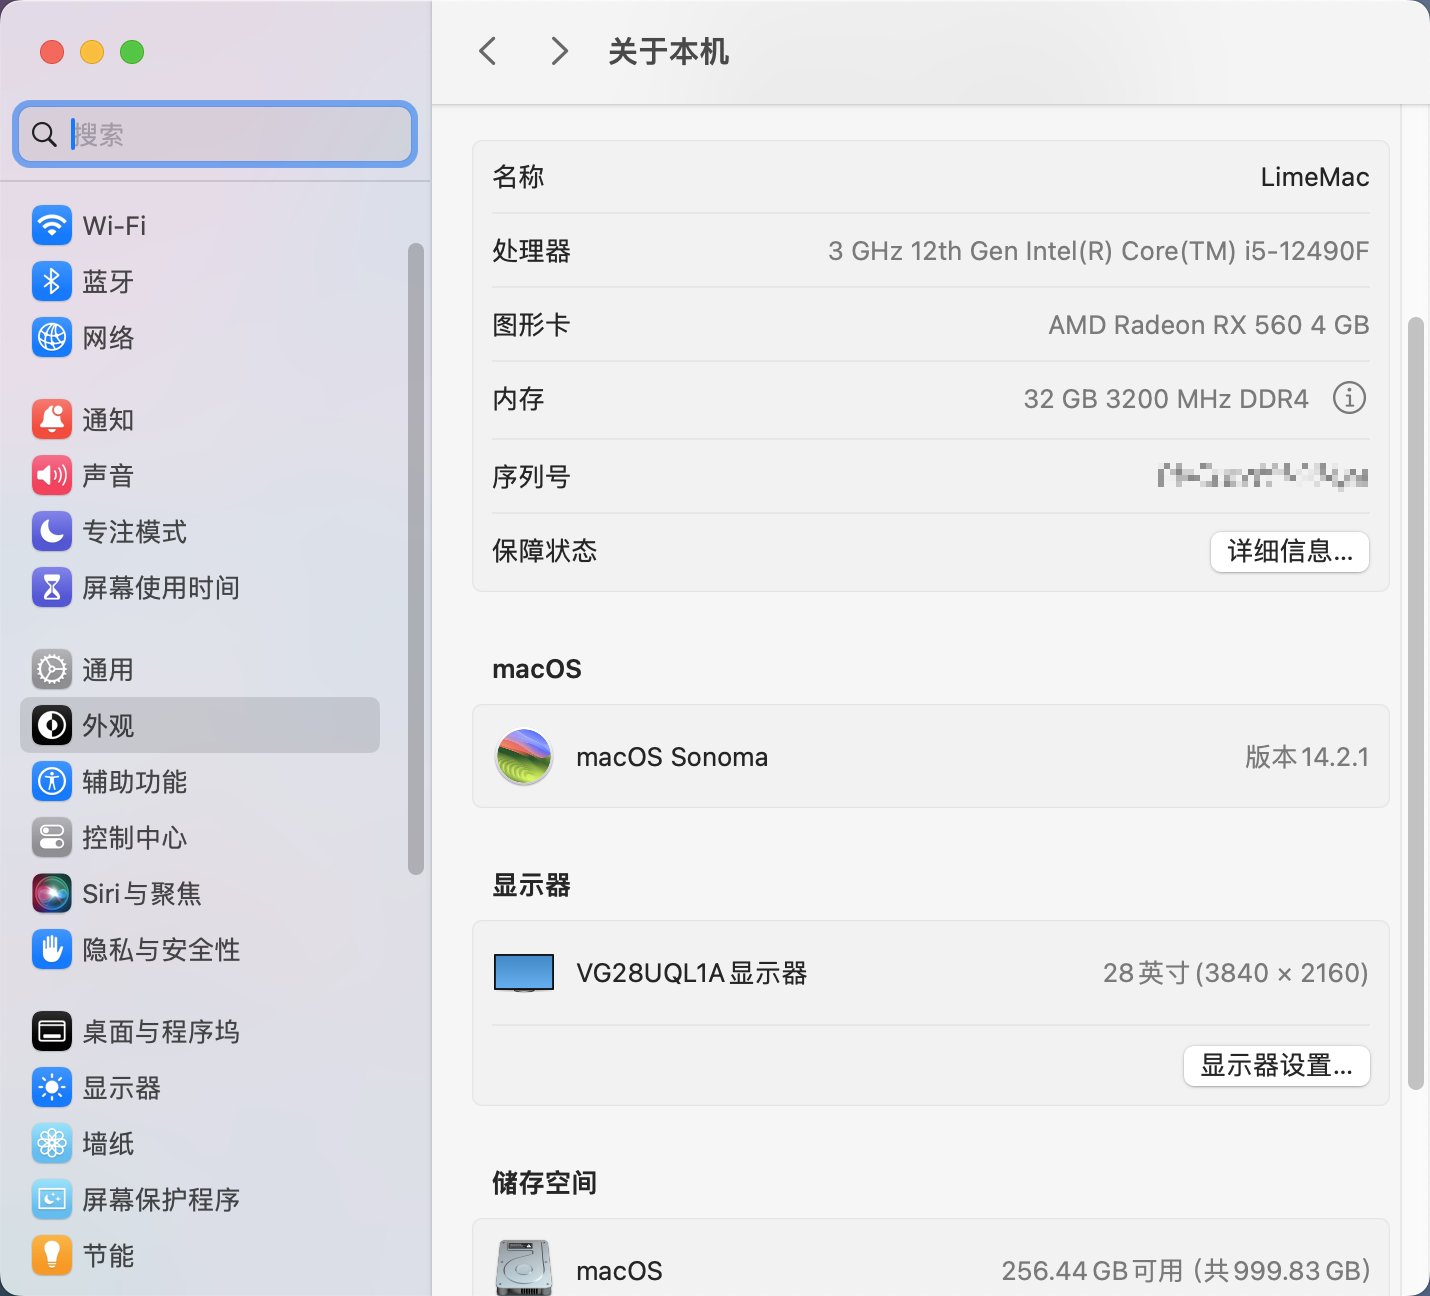Open the Sound (声音) speaker icon
1430x1296 pixels.
click(52, 475)
